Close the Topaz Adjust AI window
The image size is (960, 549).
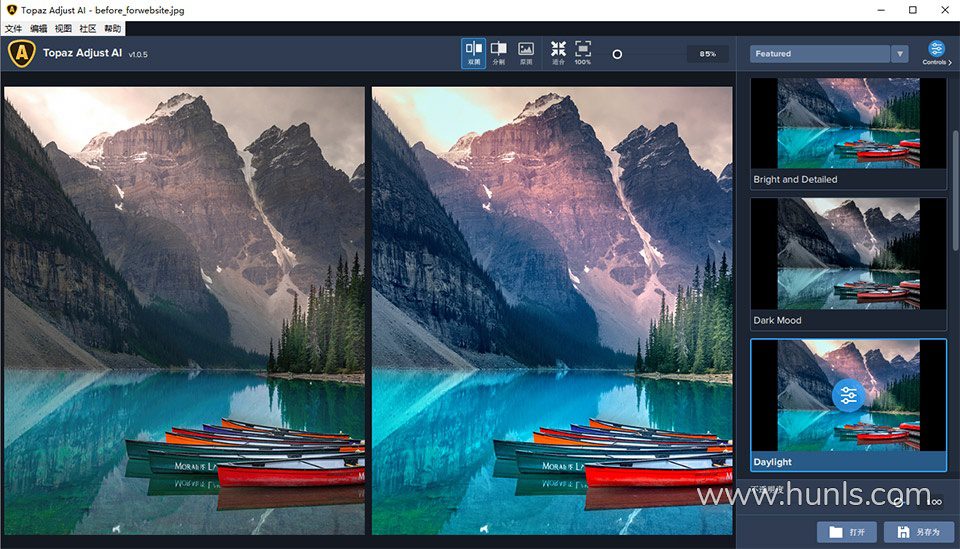945,10
